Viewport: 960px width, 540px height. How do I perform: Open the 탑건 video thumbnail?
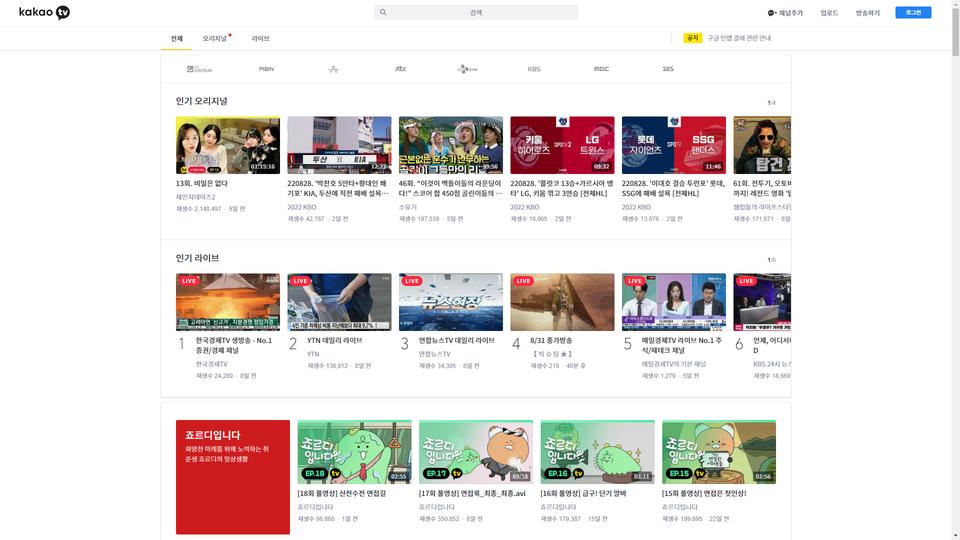tap(762, 145)
